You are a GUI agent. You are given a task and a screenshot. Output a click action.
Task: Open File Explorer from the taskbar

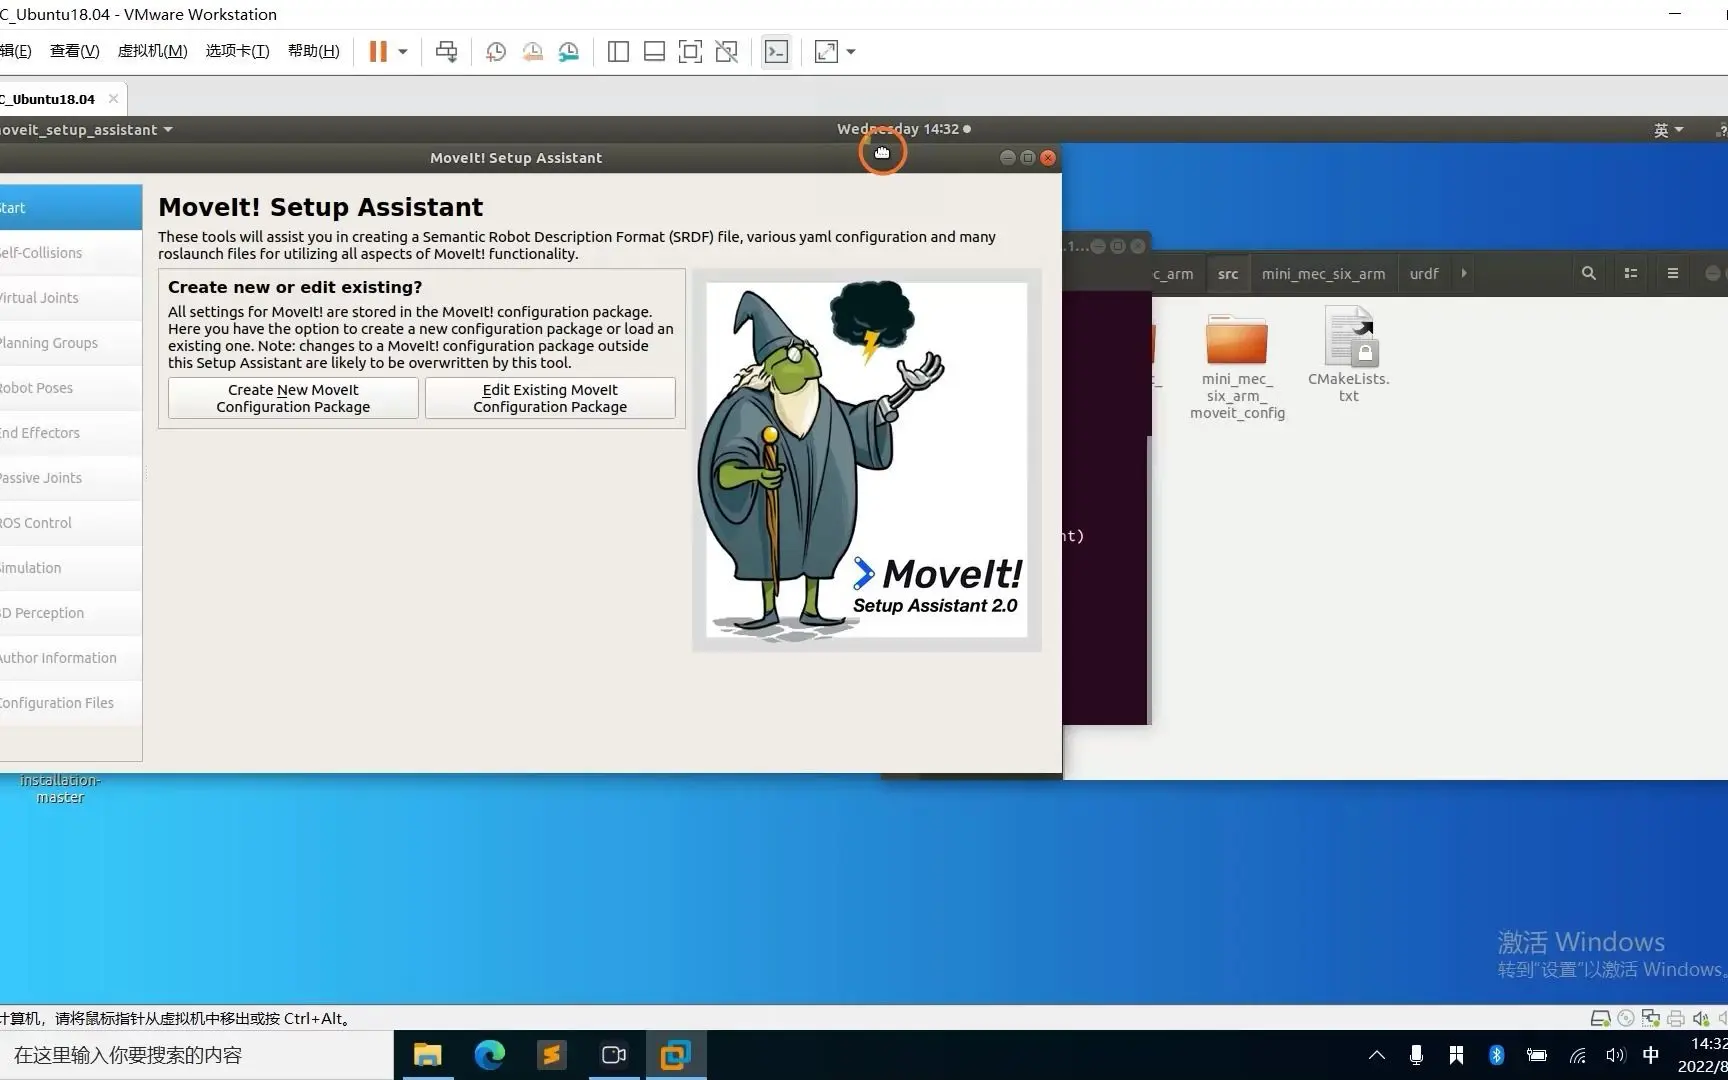(x=428, y=1055)
